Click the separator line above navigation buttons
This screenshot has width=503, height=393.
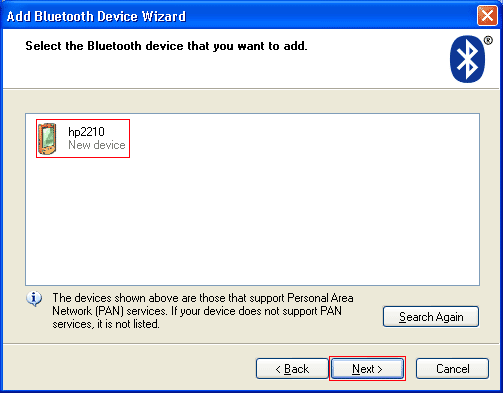coord(251,343)
